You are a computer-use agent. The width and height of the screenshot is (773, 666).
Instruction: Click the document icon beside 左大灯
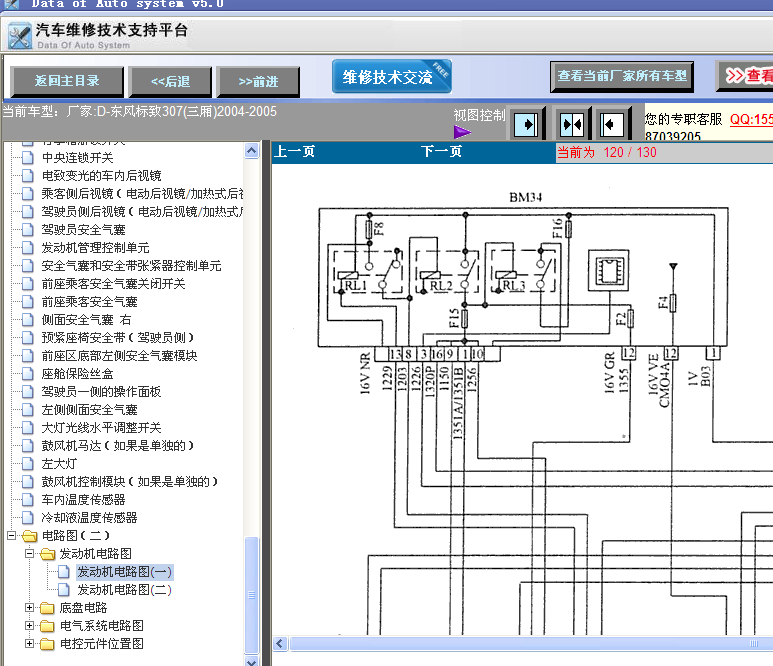tap(28, 463)
